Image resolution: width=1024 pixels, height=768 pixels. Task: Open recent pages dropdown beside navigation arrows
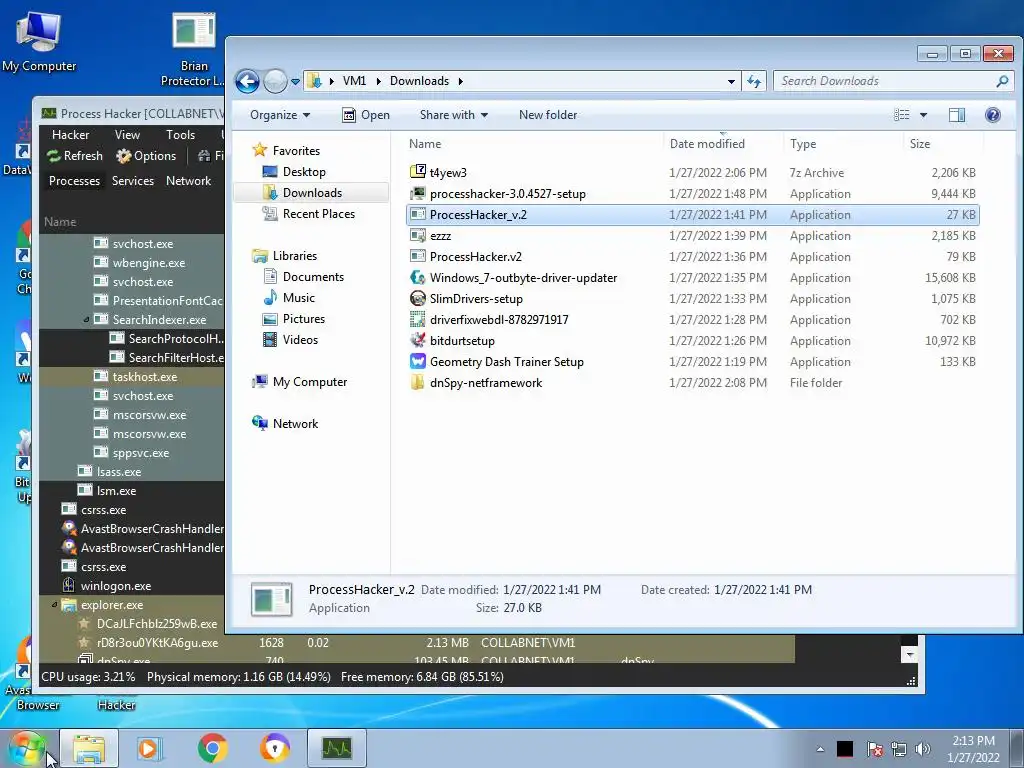click(295, 82)
